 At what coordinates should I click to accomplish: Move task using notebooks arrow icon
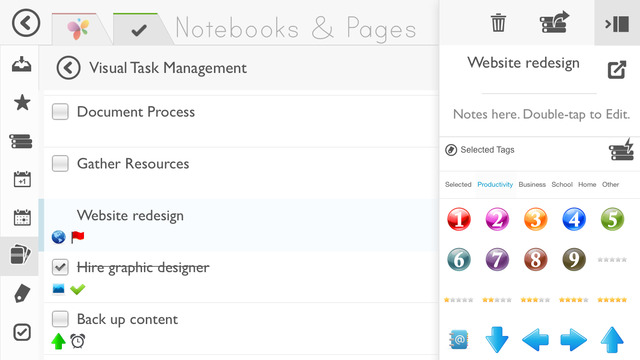point(554,22)
